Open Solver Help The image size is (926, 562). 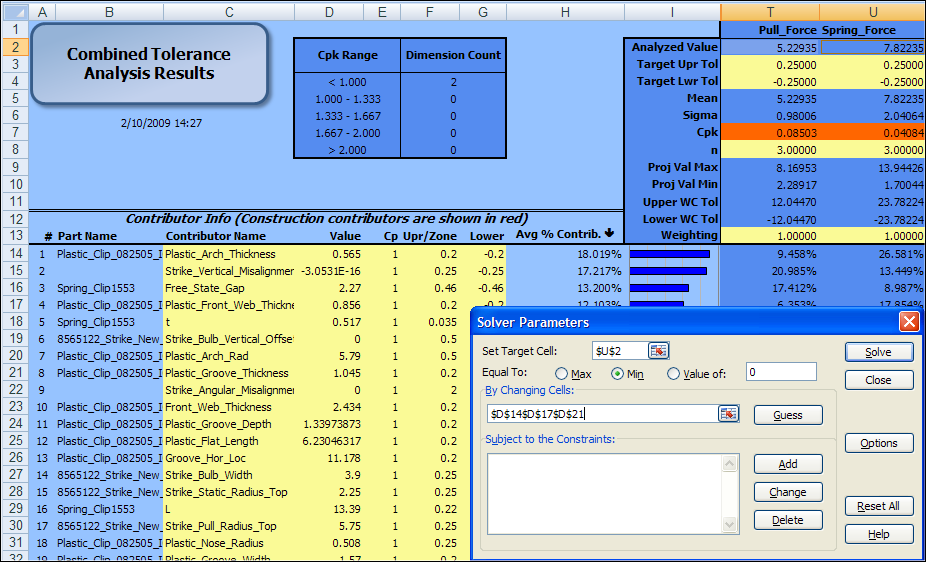[x=878, y=534]
